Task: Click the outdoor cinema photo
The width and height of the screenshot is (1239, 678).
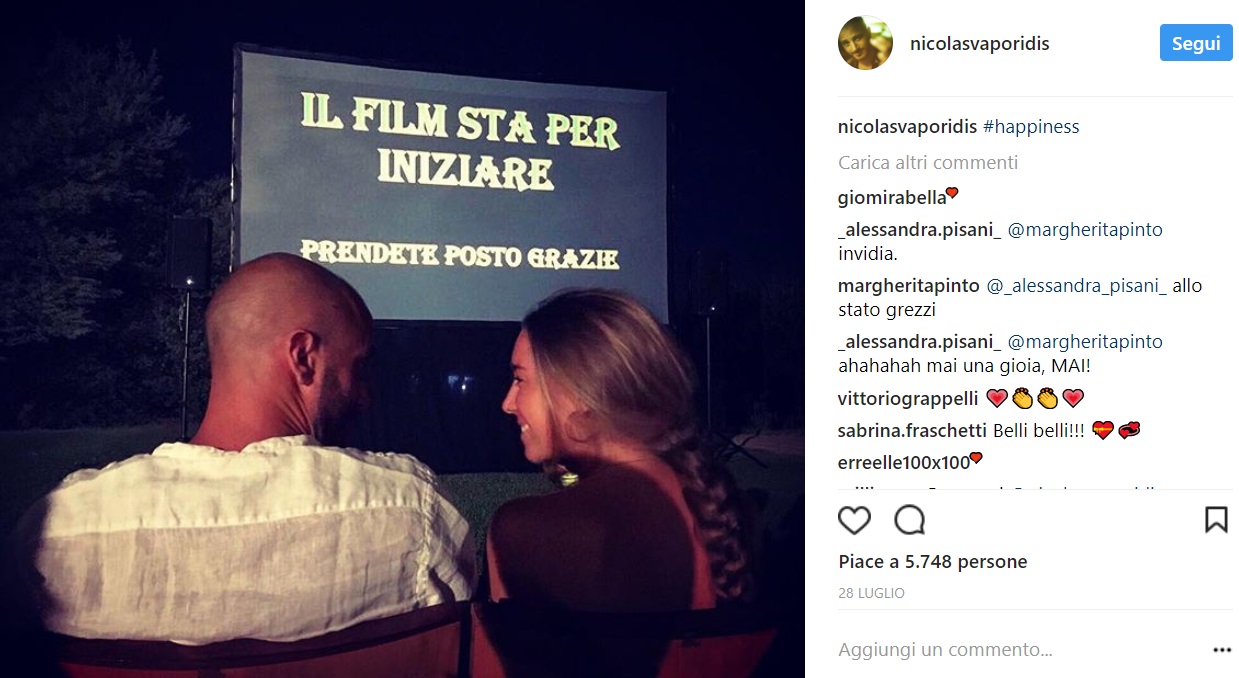Action: point(402,339)
